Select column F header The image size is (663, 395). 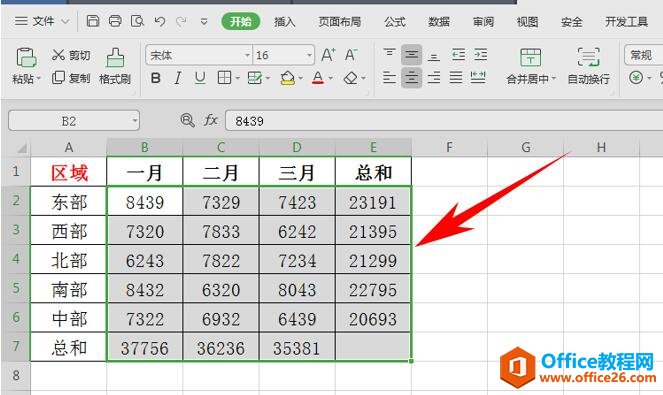tap(449, 147)
